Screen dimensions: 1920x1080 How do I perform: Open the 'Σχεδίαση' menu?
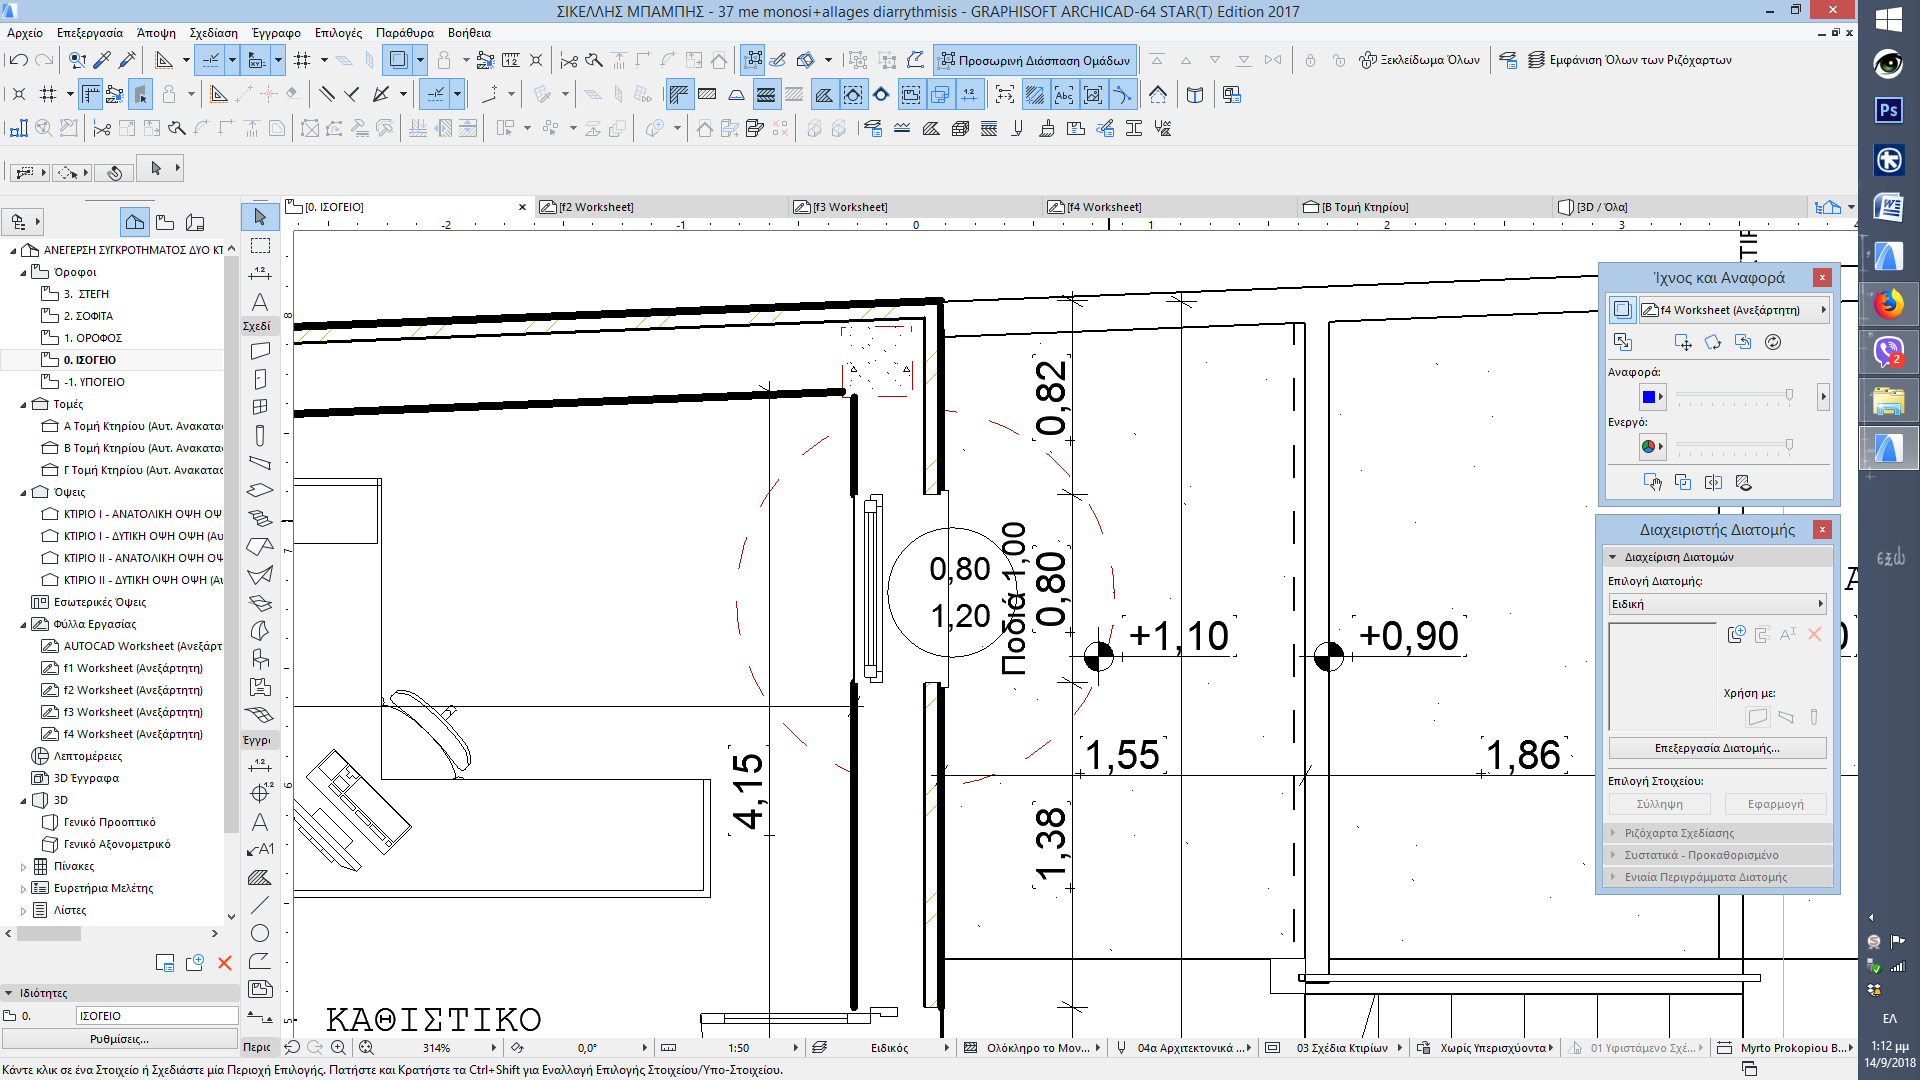click(213, 33)
